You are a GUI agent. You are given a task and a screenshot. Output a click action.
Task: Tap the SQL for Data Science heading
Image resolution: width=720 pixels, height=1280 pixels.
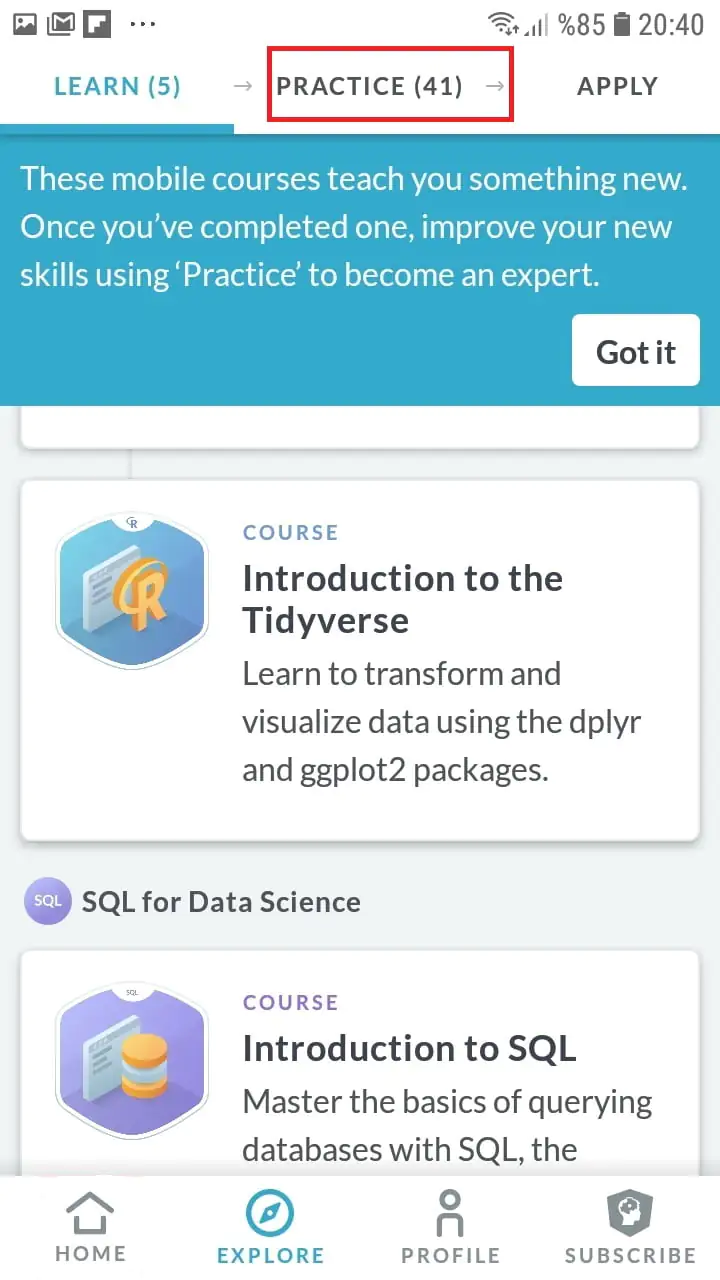pos(221,901)
